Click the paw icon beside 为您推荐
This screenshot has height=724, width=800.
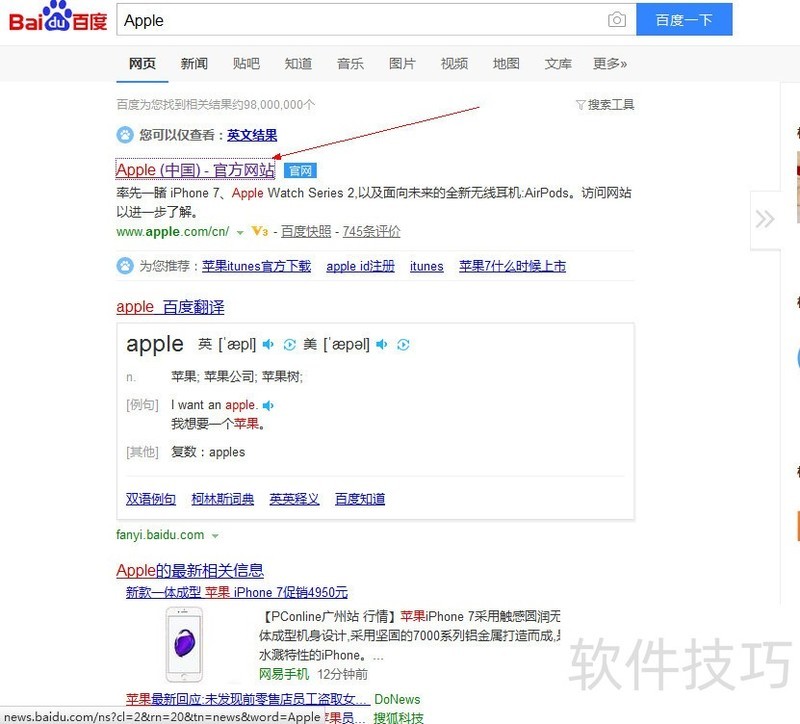[125, 266]
